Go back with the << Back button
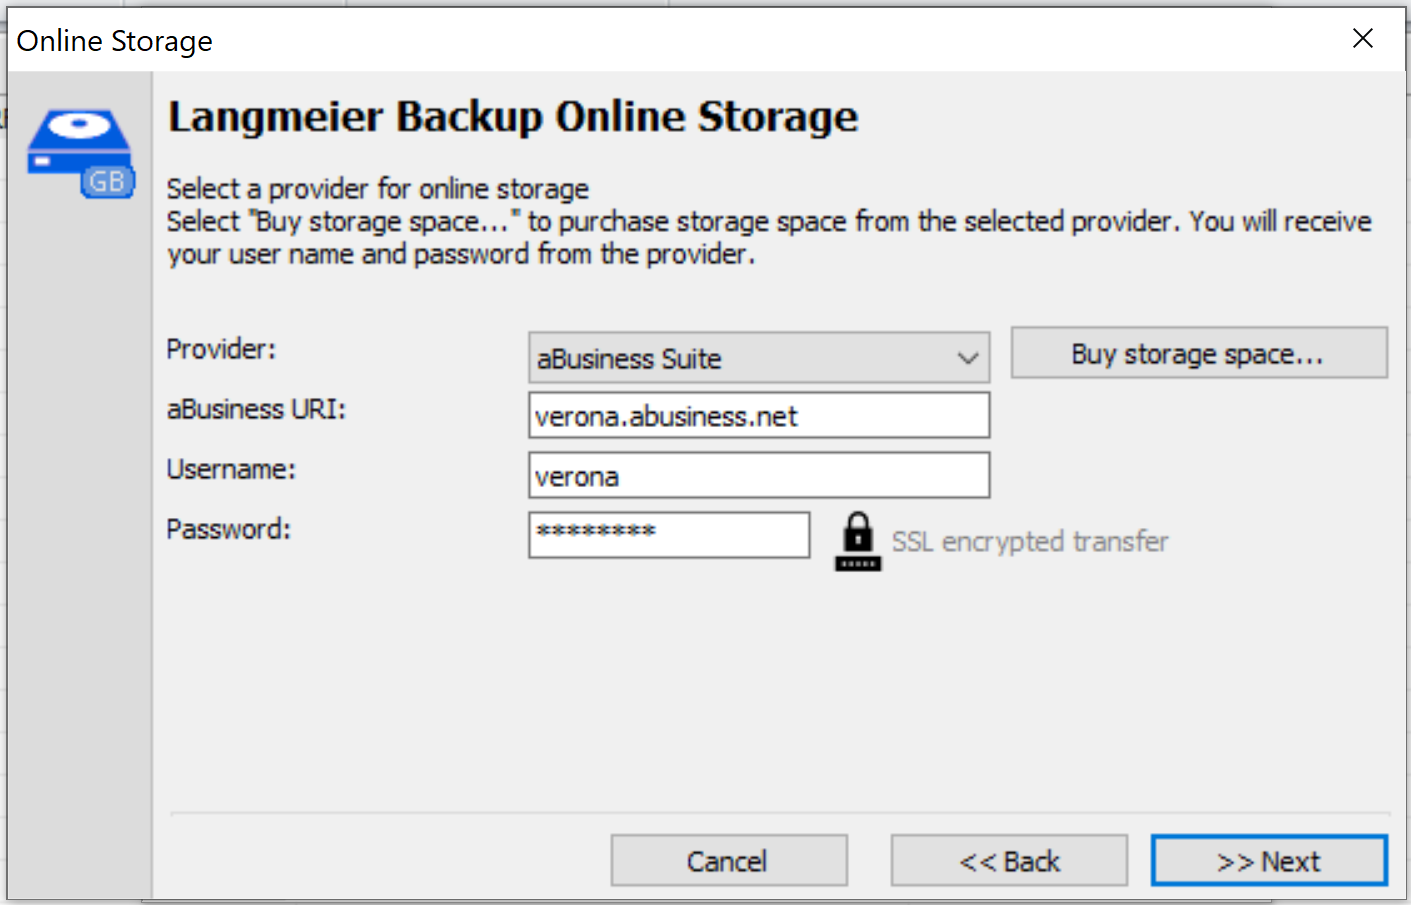This screenshot has width=1411, height=905. 1009,860
